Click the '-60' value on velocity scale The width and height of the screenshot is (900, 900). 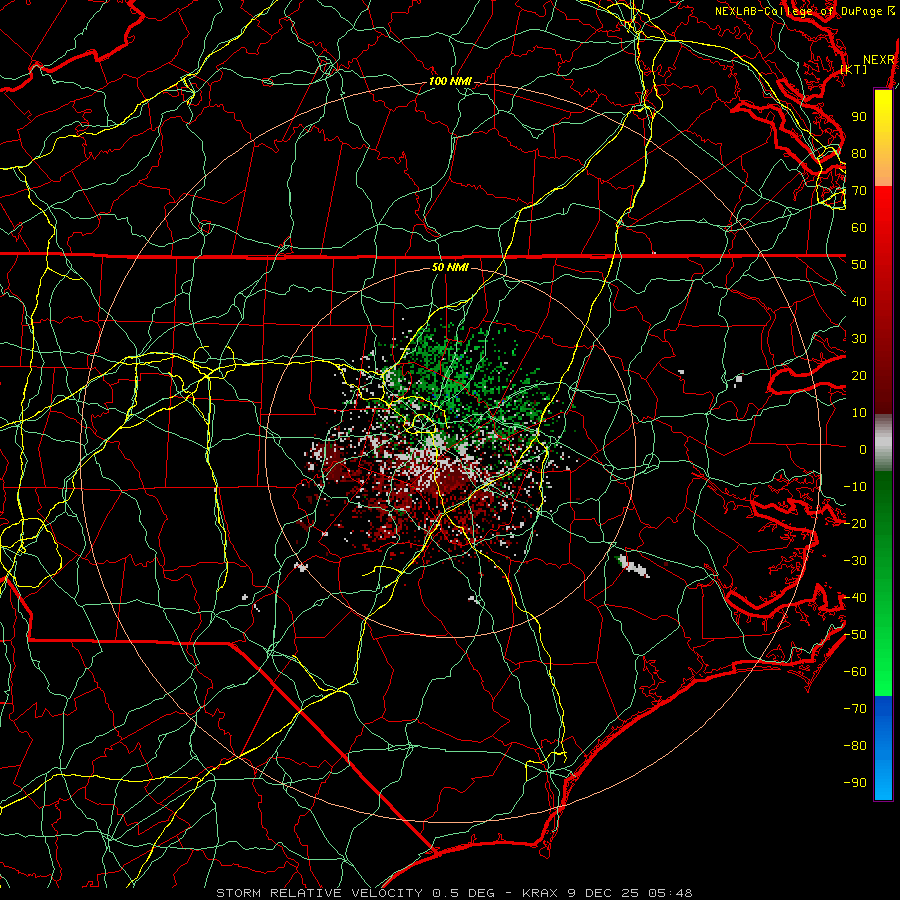(x=855, y=672)
